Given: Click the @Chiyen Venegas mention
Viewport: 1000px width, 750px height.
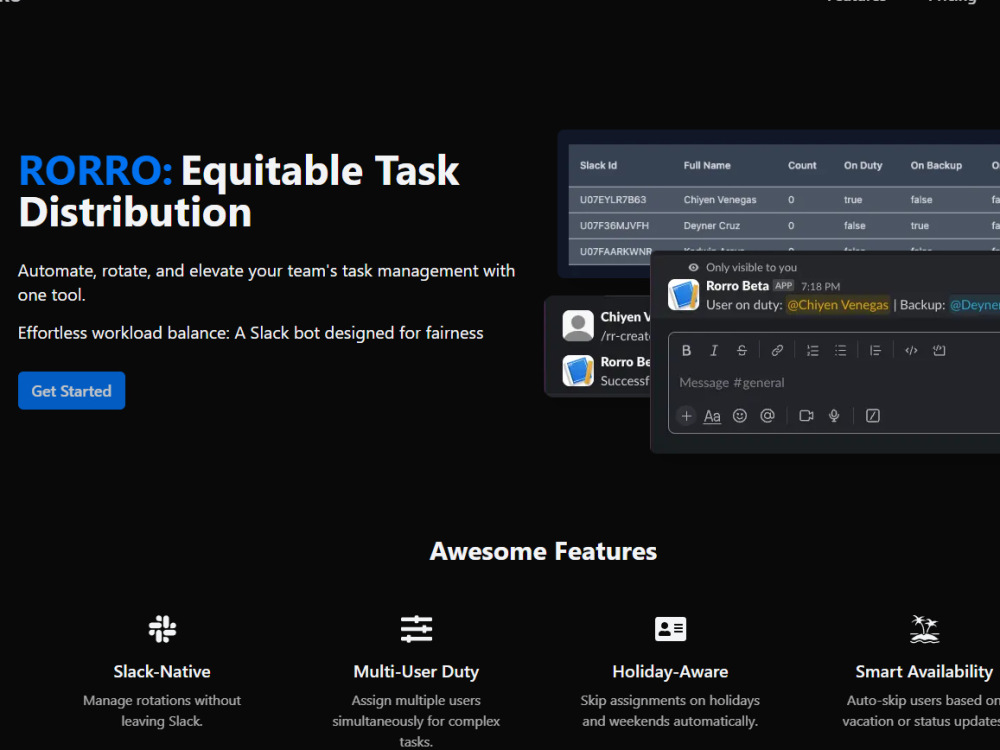Looking at the screenshot, I should (x=837, y=305).
